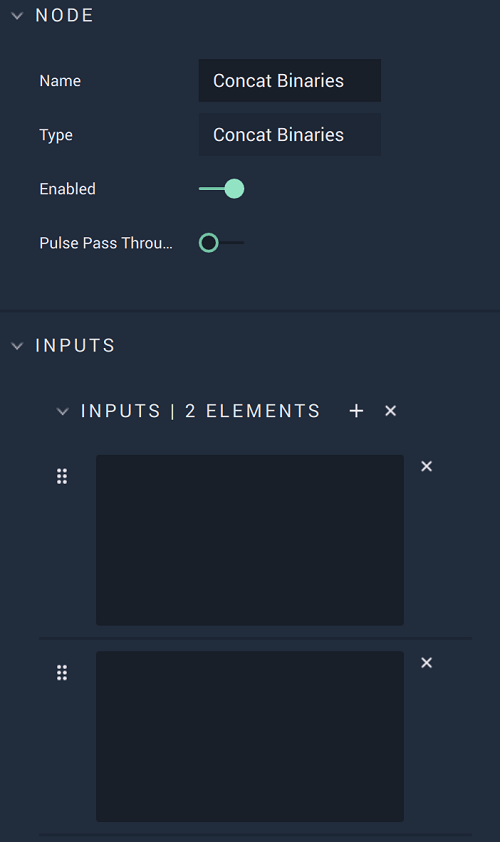Select the Type field Concat Binaries
Screen dimensions: 500x842
(289, 135)
